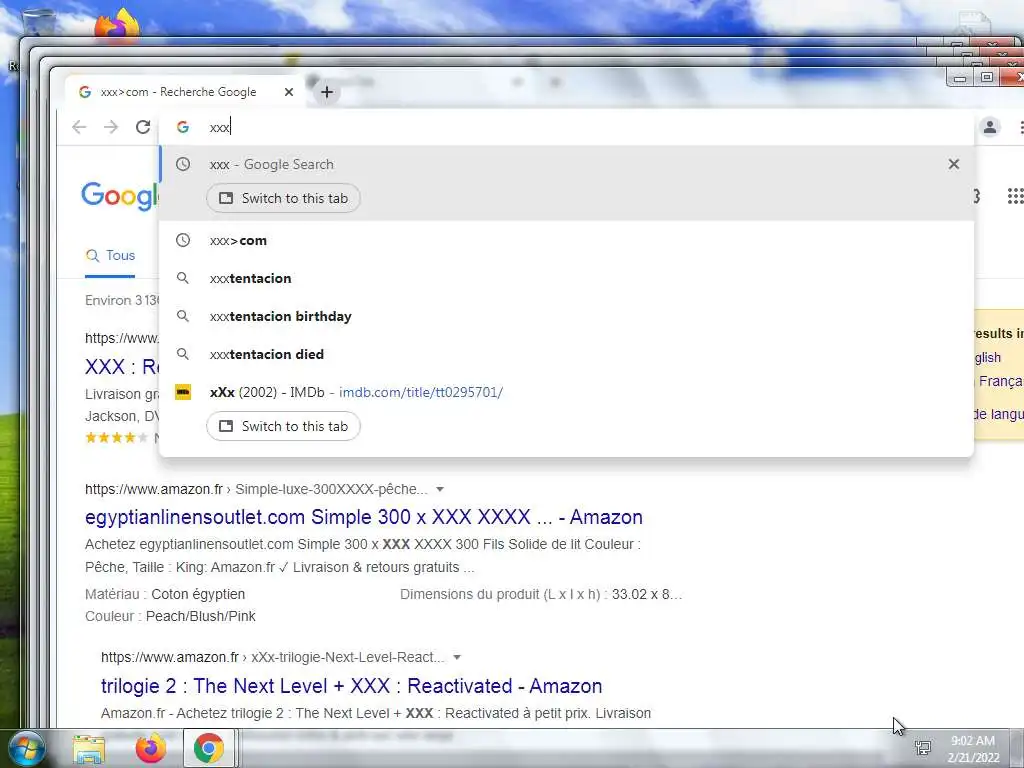This screenshot has height=768, width=1024.
Task: Pick the 'xxx>com' history suggestion
Action: [567, 240]
